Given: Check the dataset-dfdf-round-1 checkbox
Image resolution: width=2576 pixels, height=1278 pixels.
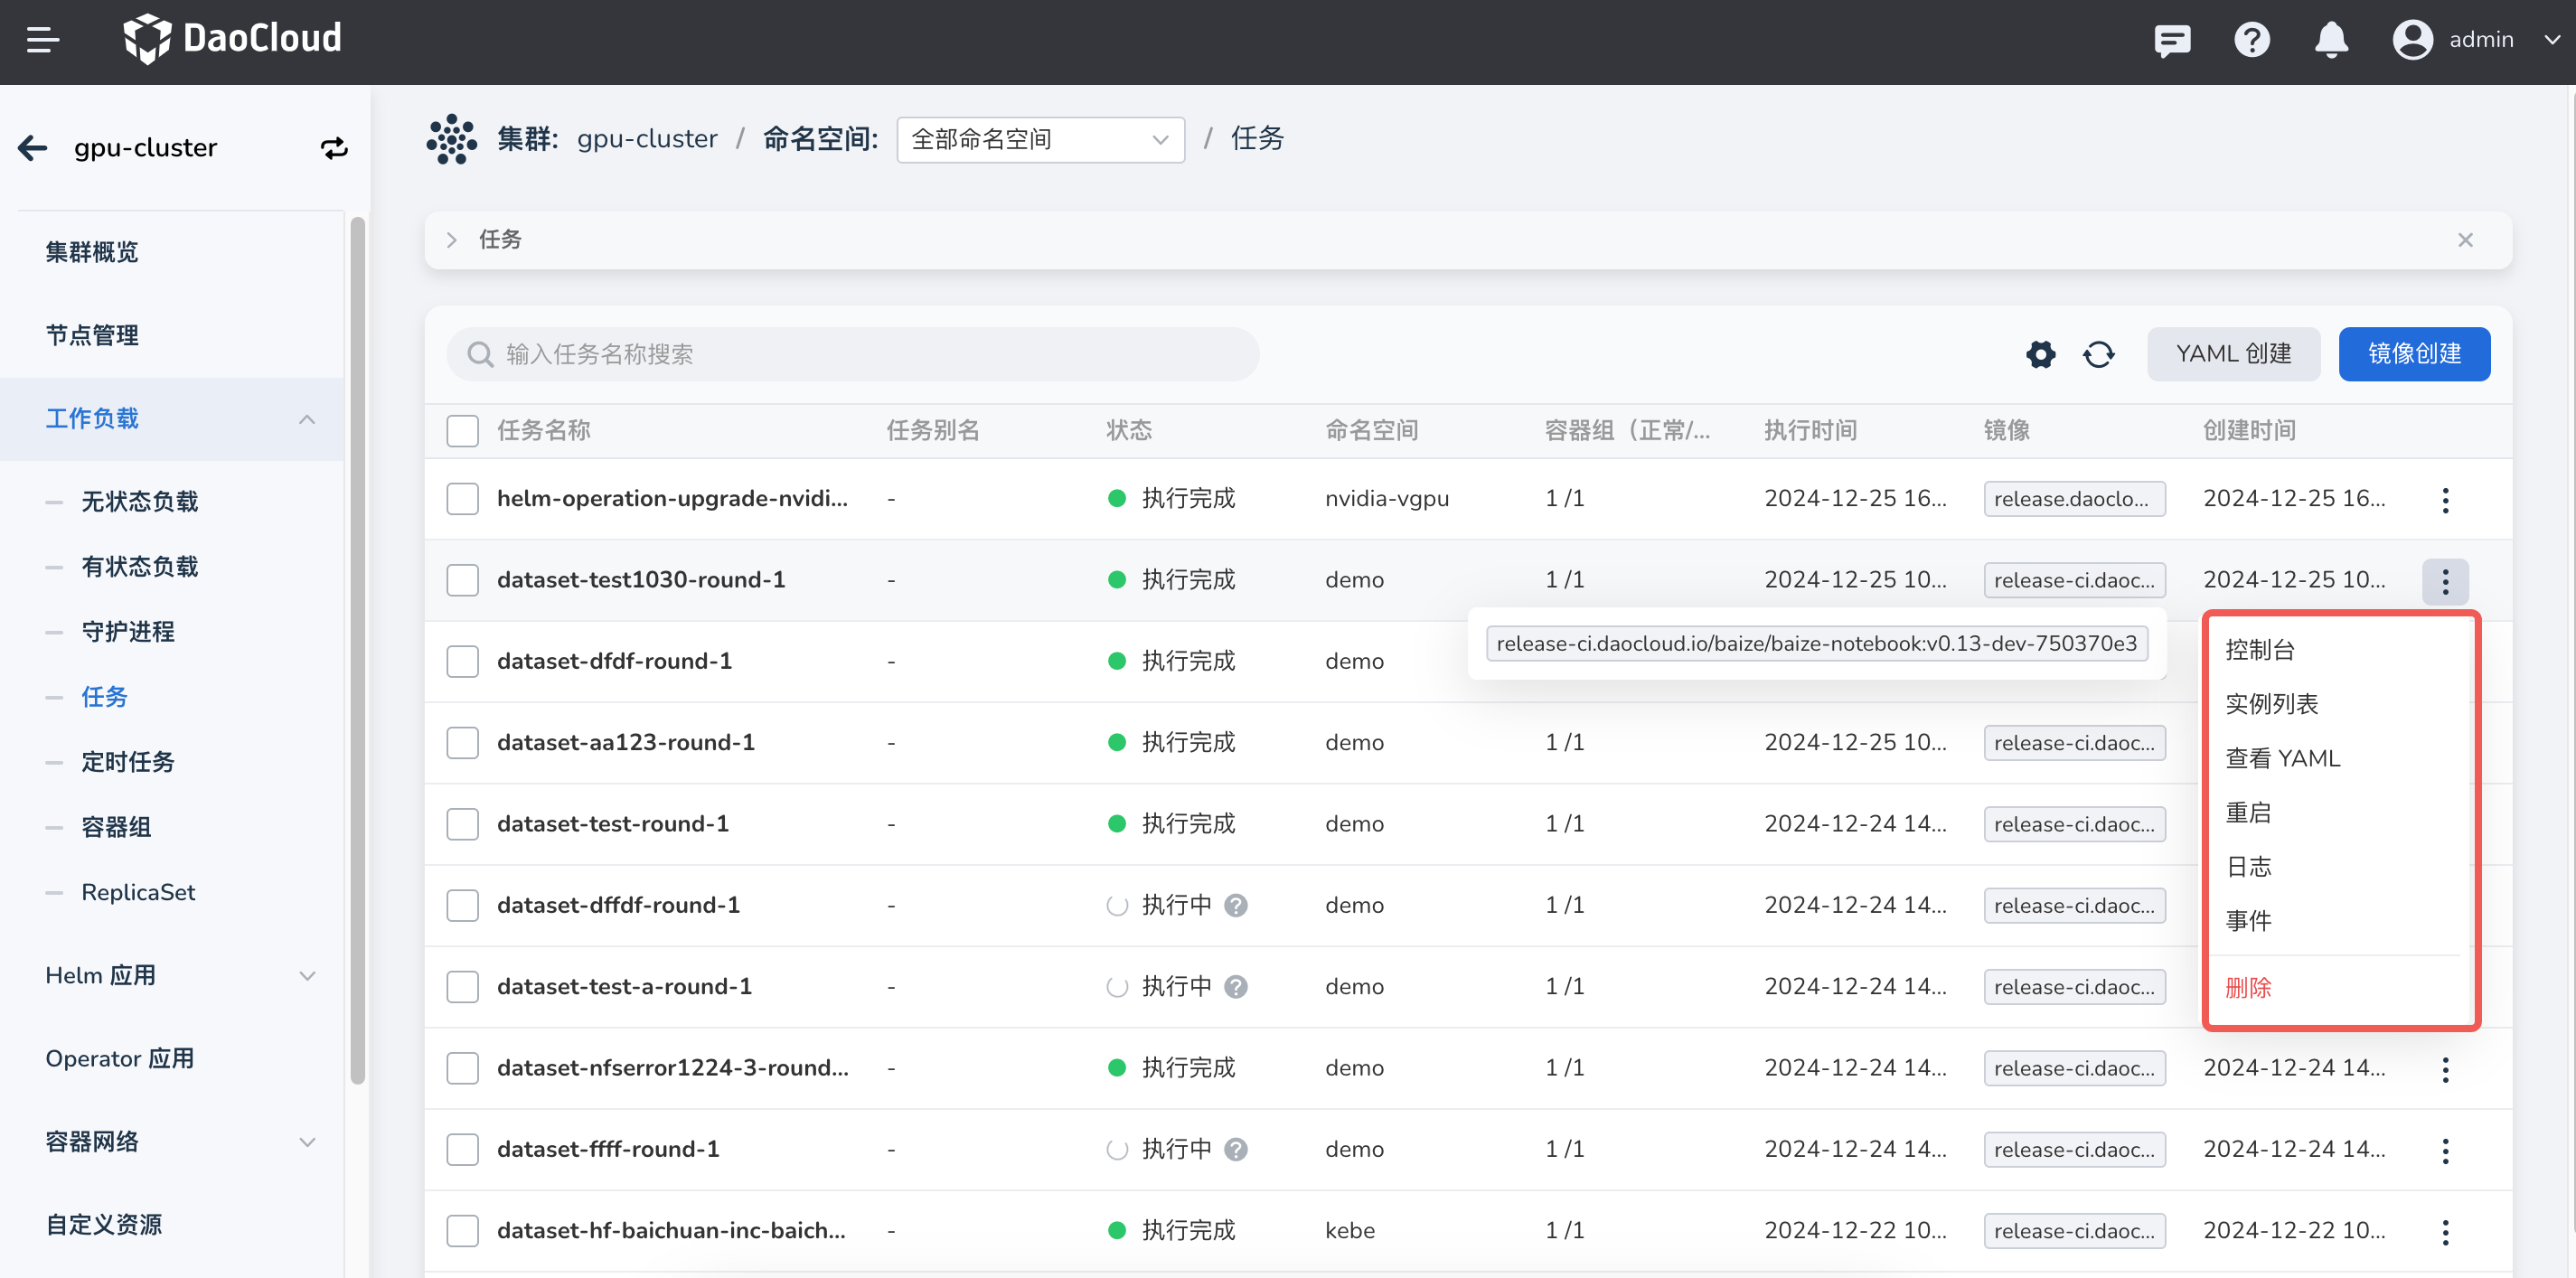Looking at the screenshot, I should point(462,661).
